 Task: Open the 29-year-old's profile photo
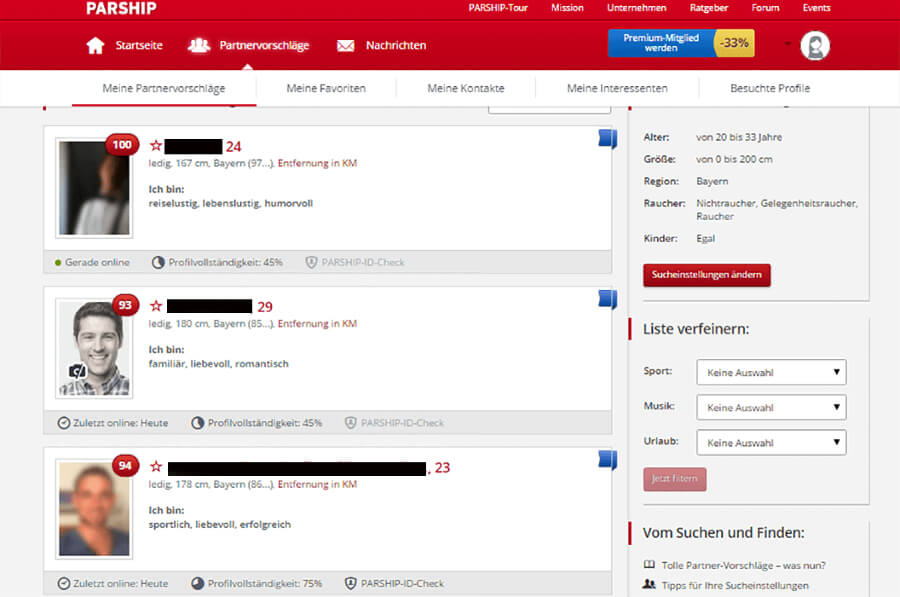[94, 348]
